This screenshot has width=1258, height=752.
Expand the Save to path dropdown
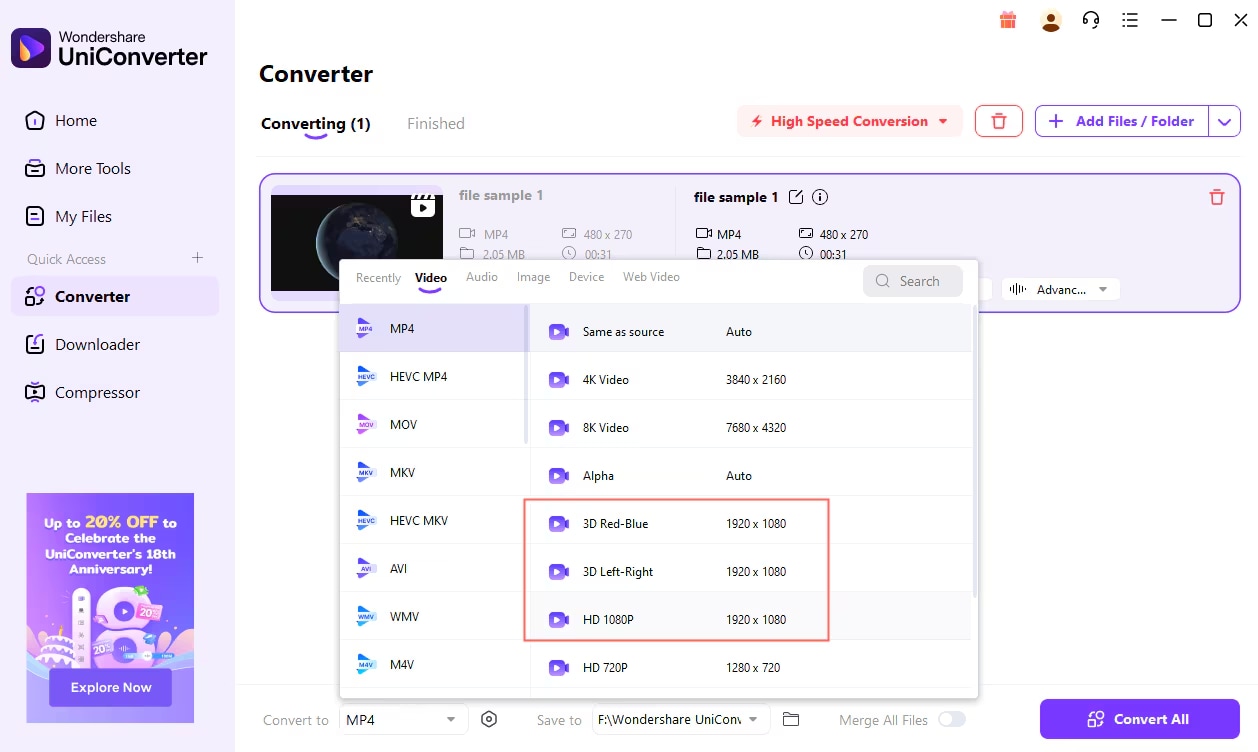coord(681,719)
